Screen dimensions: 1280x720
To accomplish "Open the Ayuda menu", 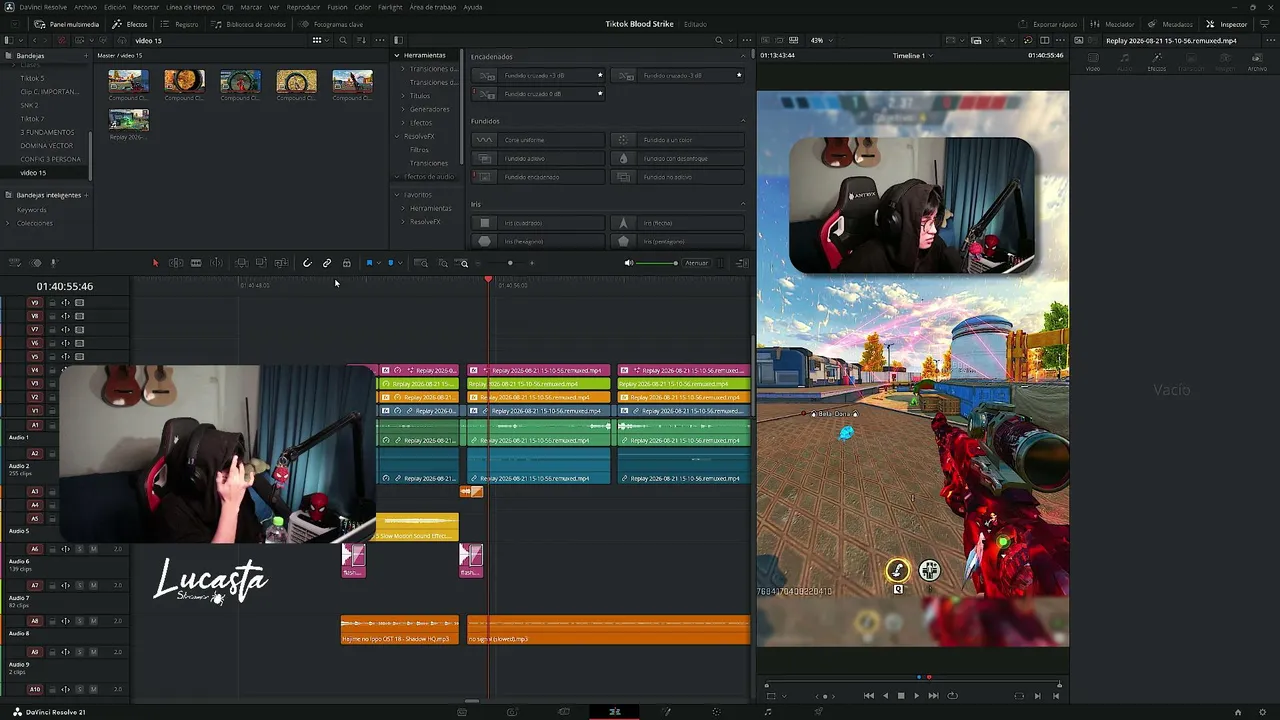I will tap(472, 7).
